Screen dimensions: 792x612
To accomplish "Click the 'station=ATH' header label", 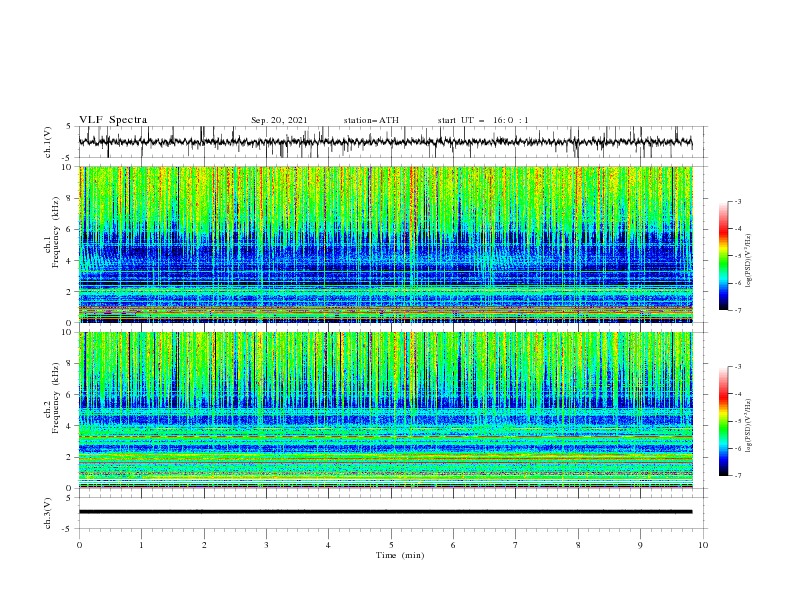I will [x=371, y=120].
